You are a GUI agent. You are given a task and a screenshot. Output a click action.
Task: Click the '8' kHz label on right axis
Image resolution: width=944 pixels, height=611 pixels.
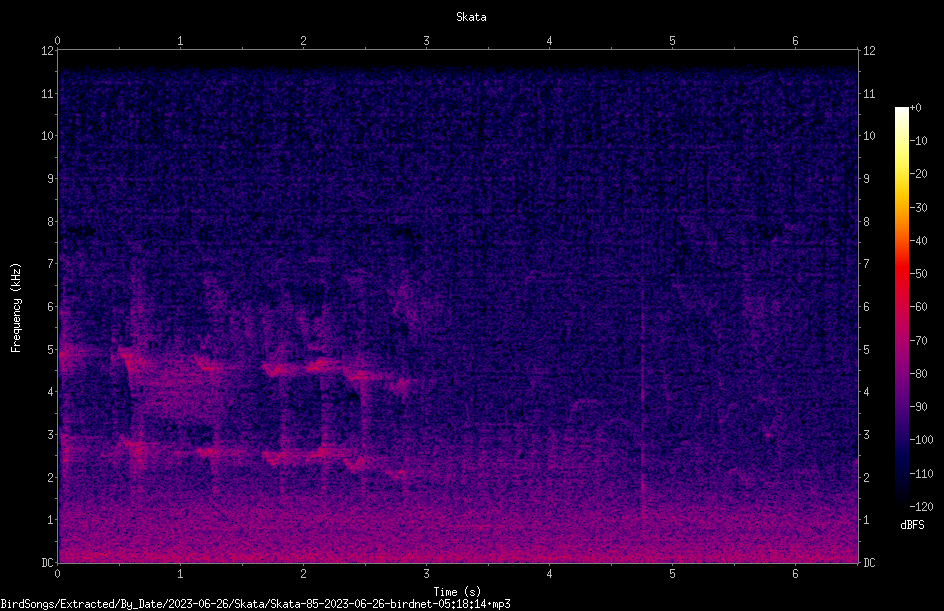pos(866,222)
